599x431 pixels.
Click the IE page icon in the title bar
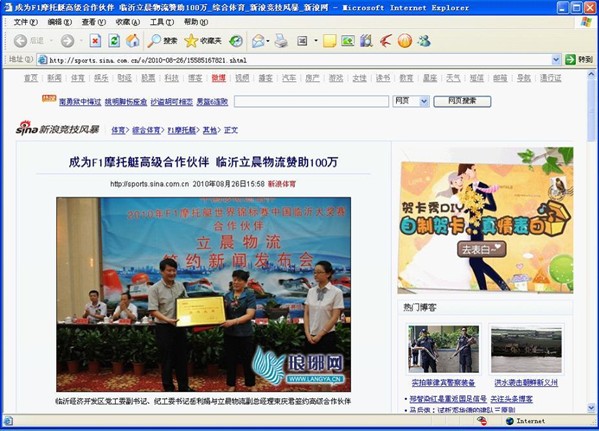click(8, 7)
